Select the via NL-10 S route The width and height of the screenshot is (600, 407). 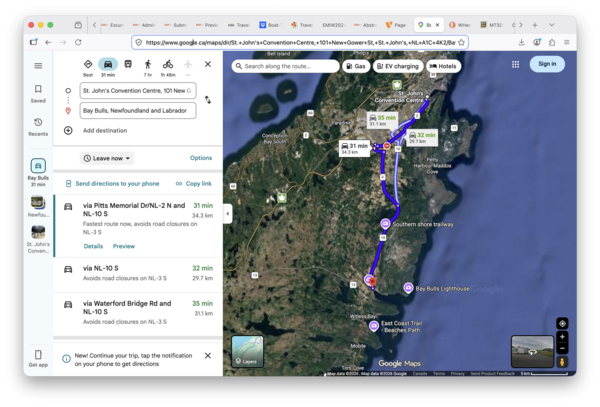138,273
